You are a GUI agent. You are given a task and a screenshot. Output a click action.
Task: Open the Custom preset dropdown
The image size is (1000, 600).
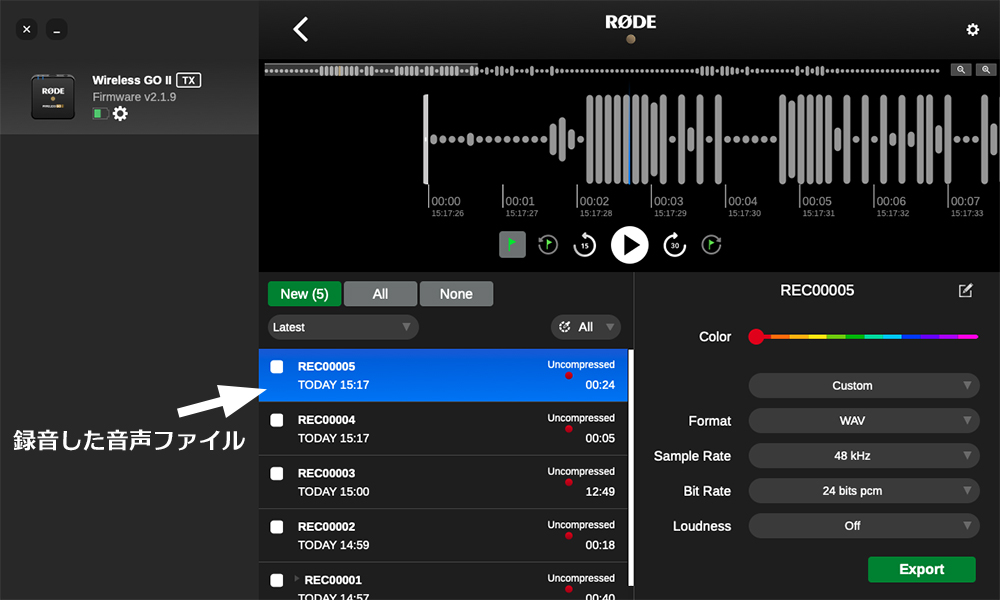point(864,386)
